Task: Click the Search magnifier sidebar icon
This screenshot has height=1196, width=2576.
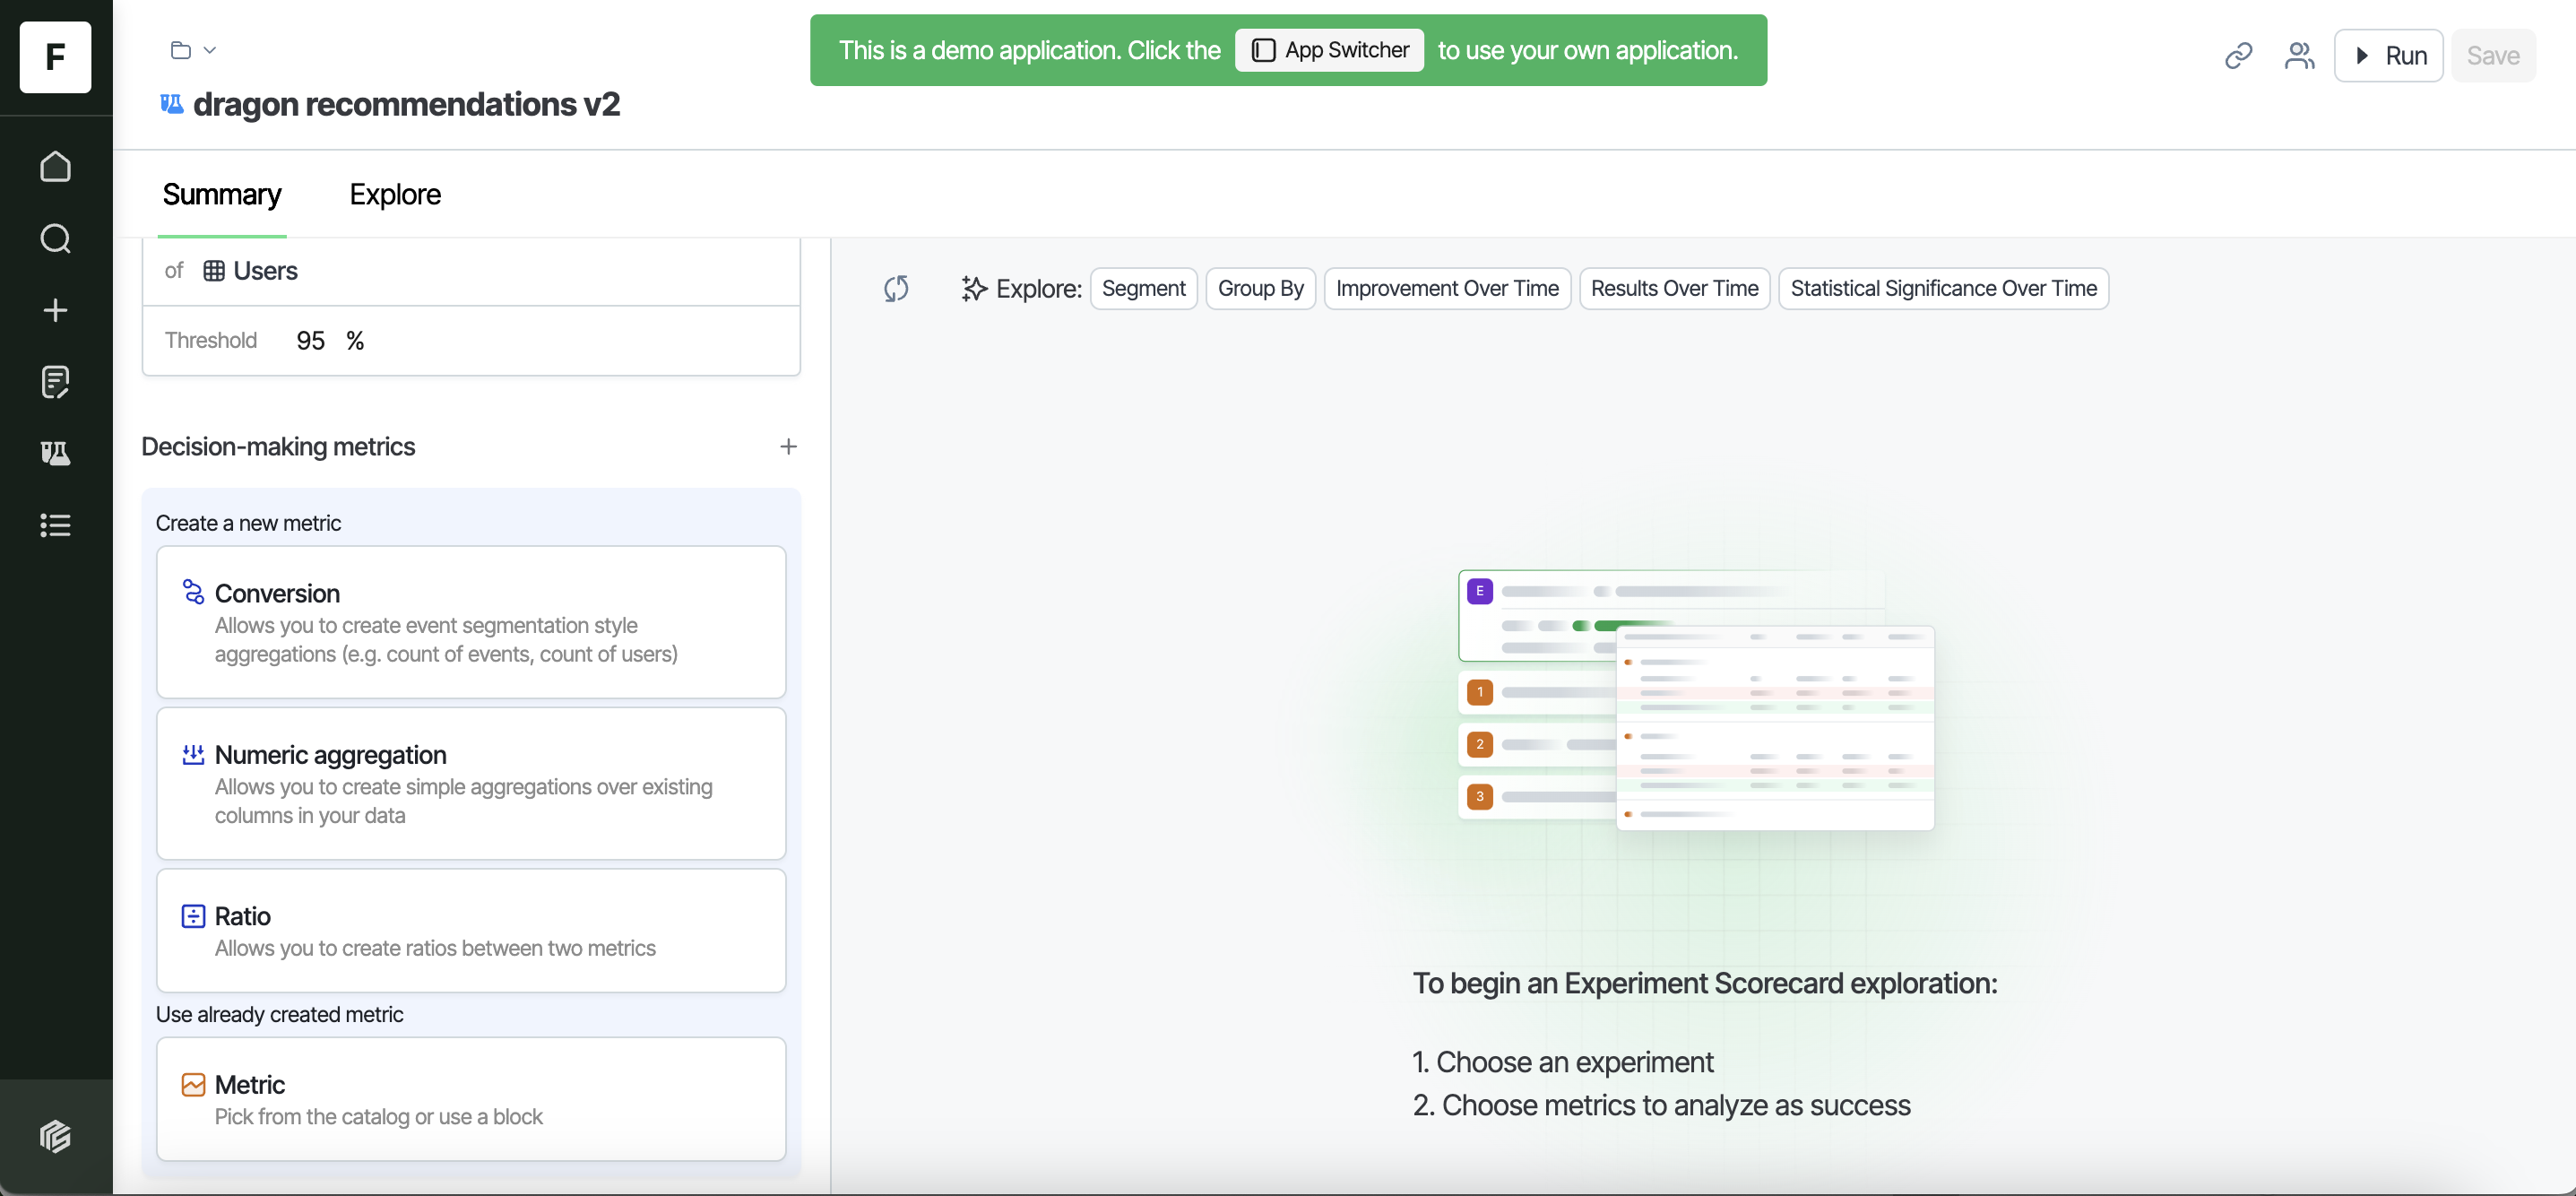Action: [x=55, y=238]
